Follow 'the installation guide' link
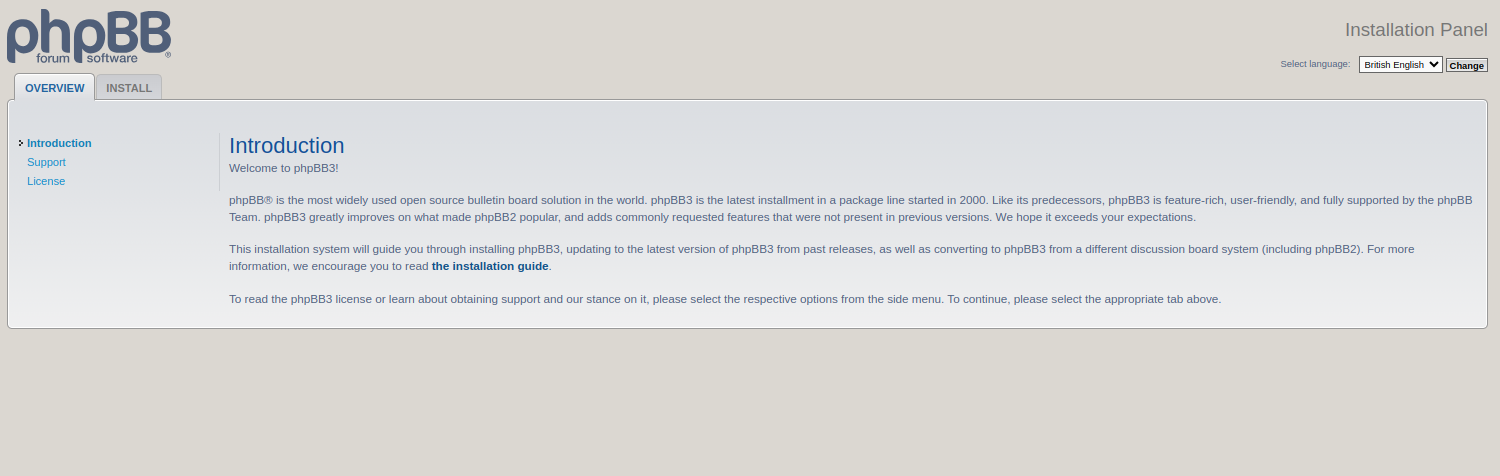This screenshot has width=1500, height=476. [490, 266]
